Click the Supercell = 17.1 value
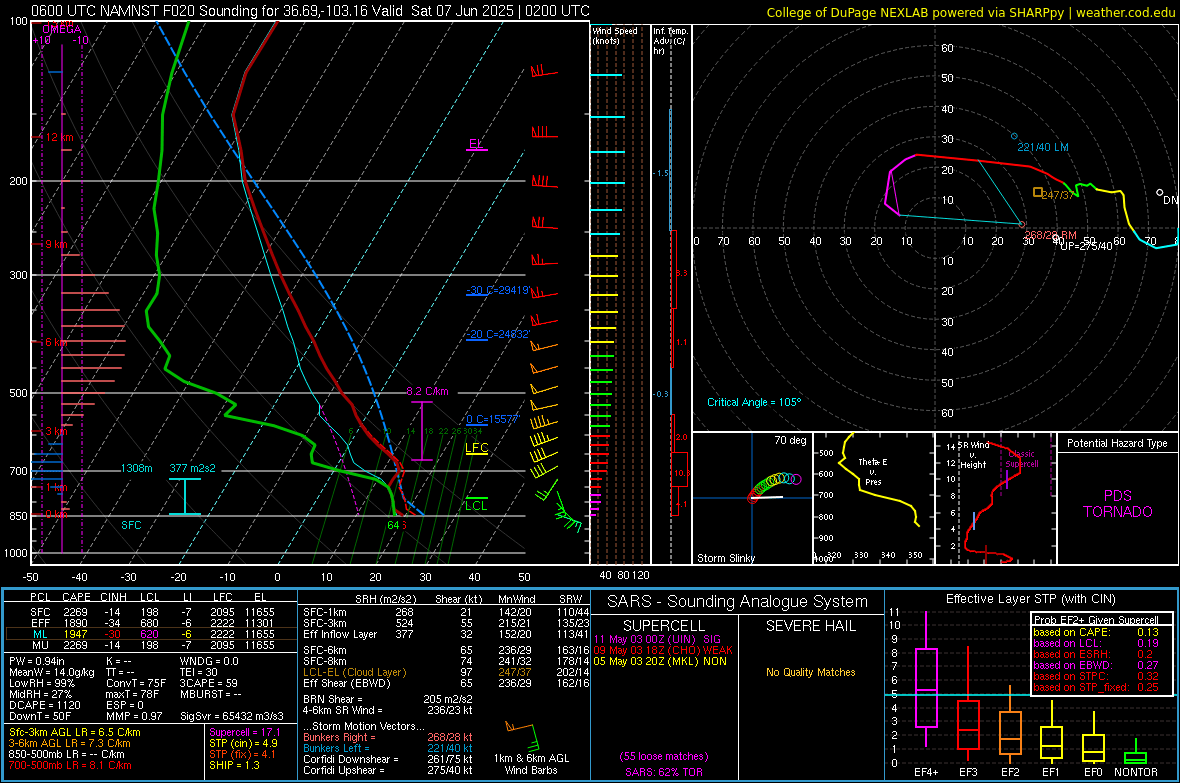 tap(245, 732)
